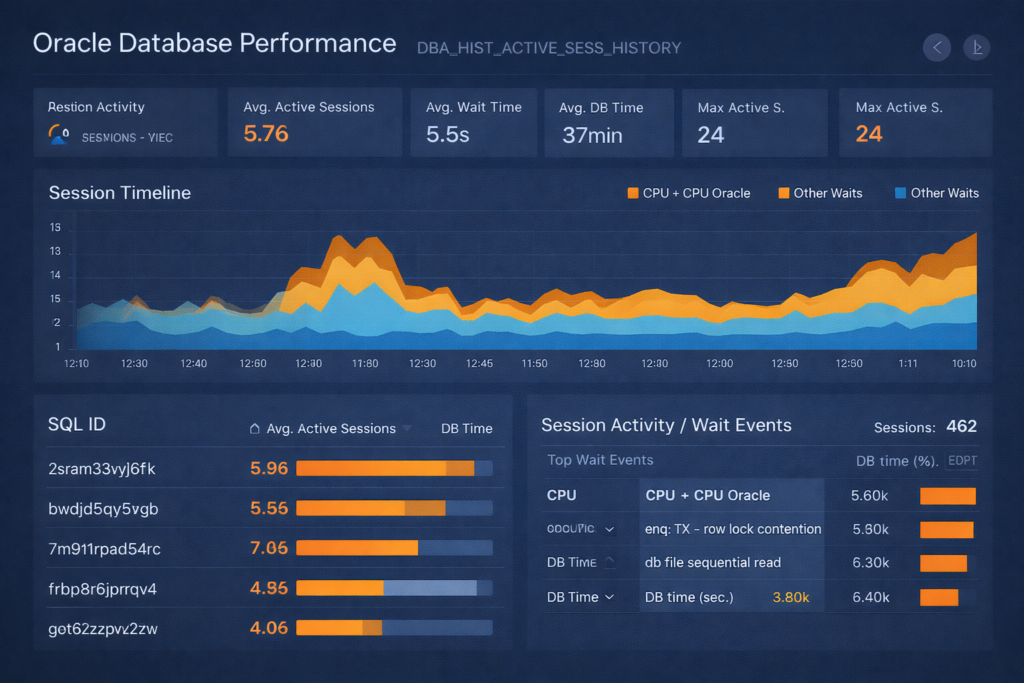The width and height of the screenshot is (1024, 683).
Task: Select the pointer icon at top right
Action: (976, 47)
